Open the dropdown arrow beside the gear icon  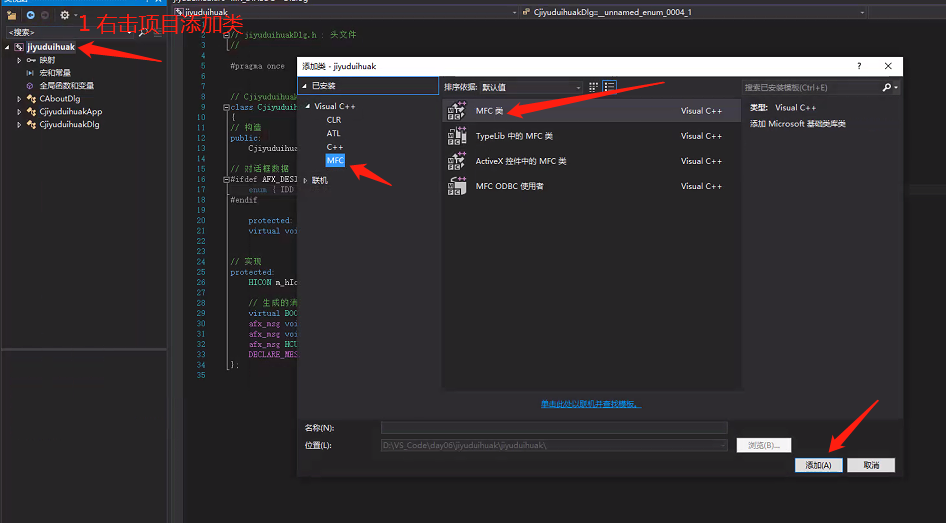point(75,15)
